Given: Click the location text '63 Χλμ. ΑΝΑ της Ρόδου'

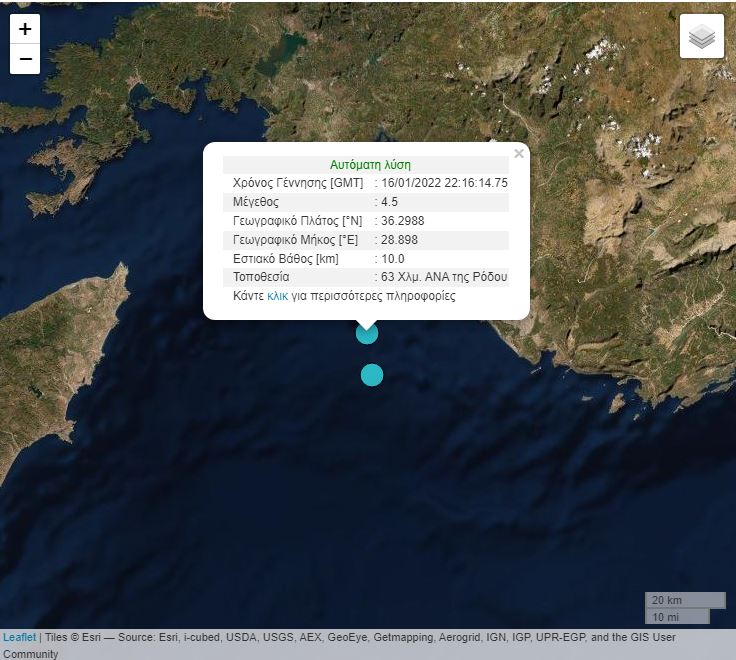Looking at the screenshot, I should click(x=444, y=277).
